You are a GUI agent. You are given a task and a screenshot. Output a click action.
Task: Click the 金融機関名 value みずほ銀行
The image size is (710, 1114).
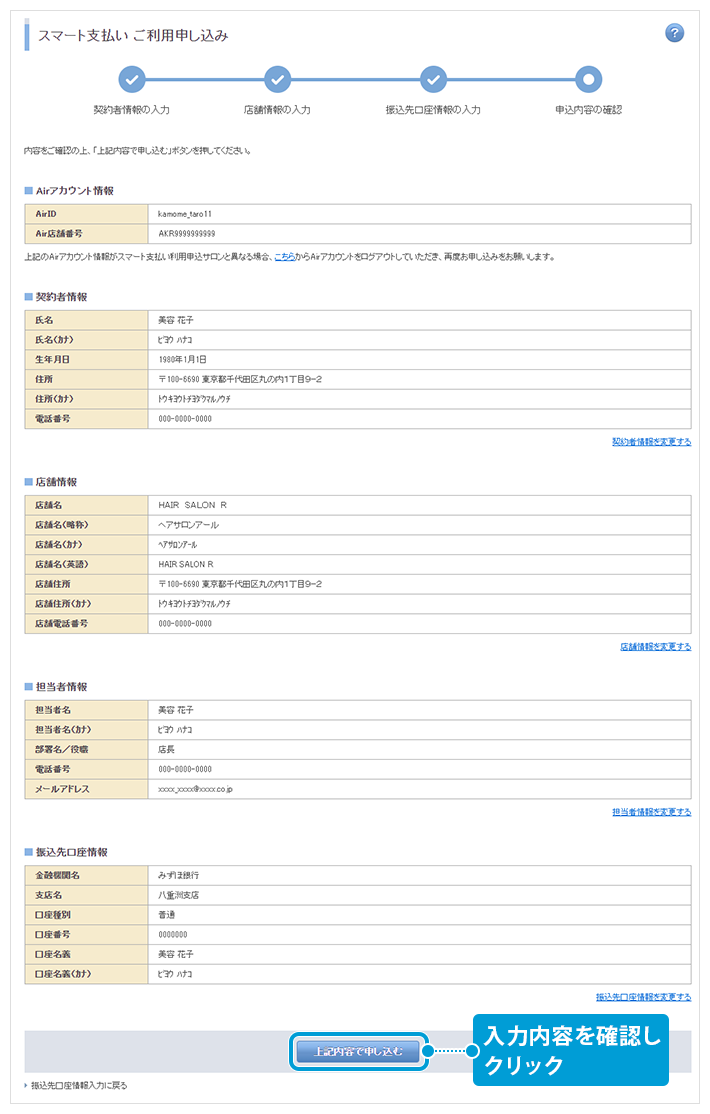coord(179,875)
